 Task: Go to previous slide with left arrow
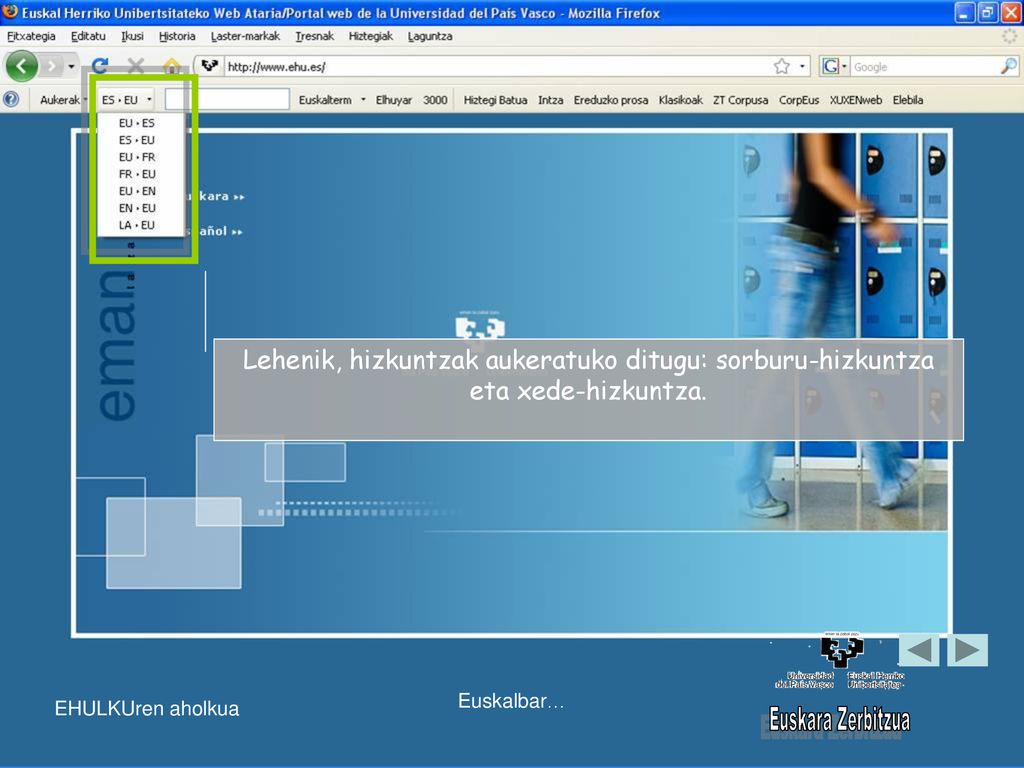click(919, 650)
